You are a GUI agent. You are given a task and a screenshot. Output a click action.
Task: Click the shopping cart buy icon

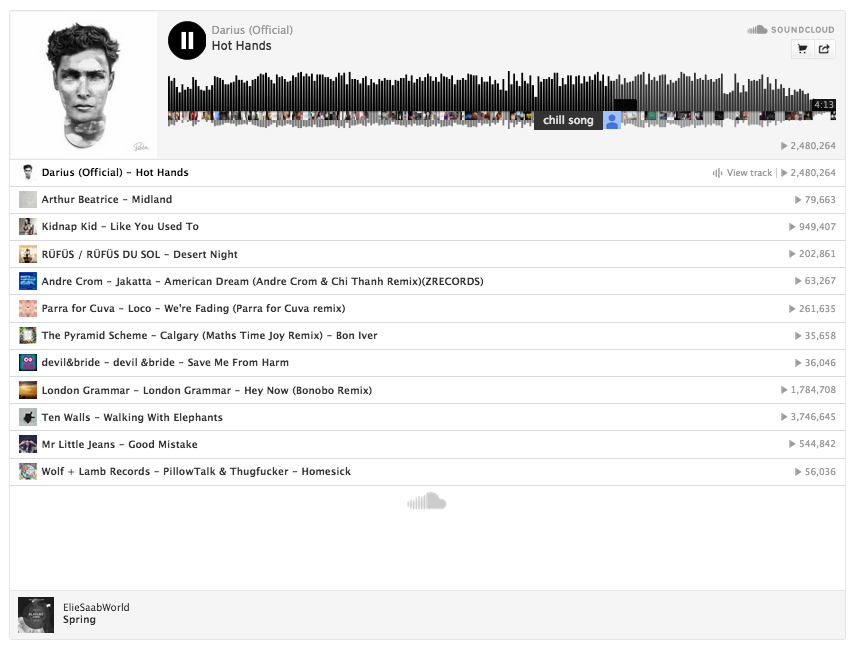[x=802, y=48]
